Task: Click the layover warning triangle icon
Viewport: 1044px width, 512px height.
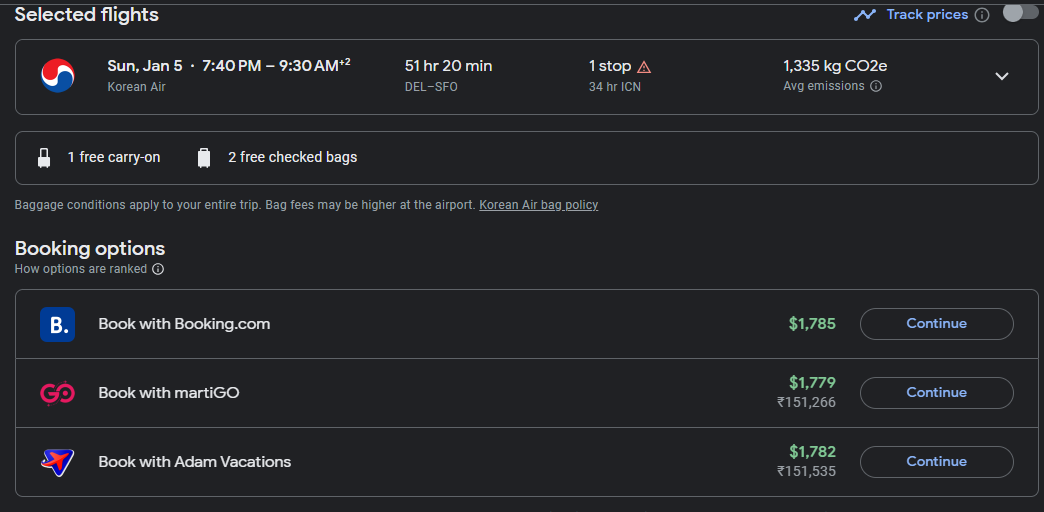Action: (x=644, y=67)
